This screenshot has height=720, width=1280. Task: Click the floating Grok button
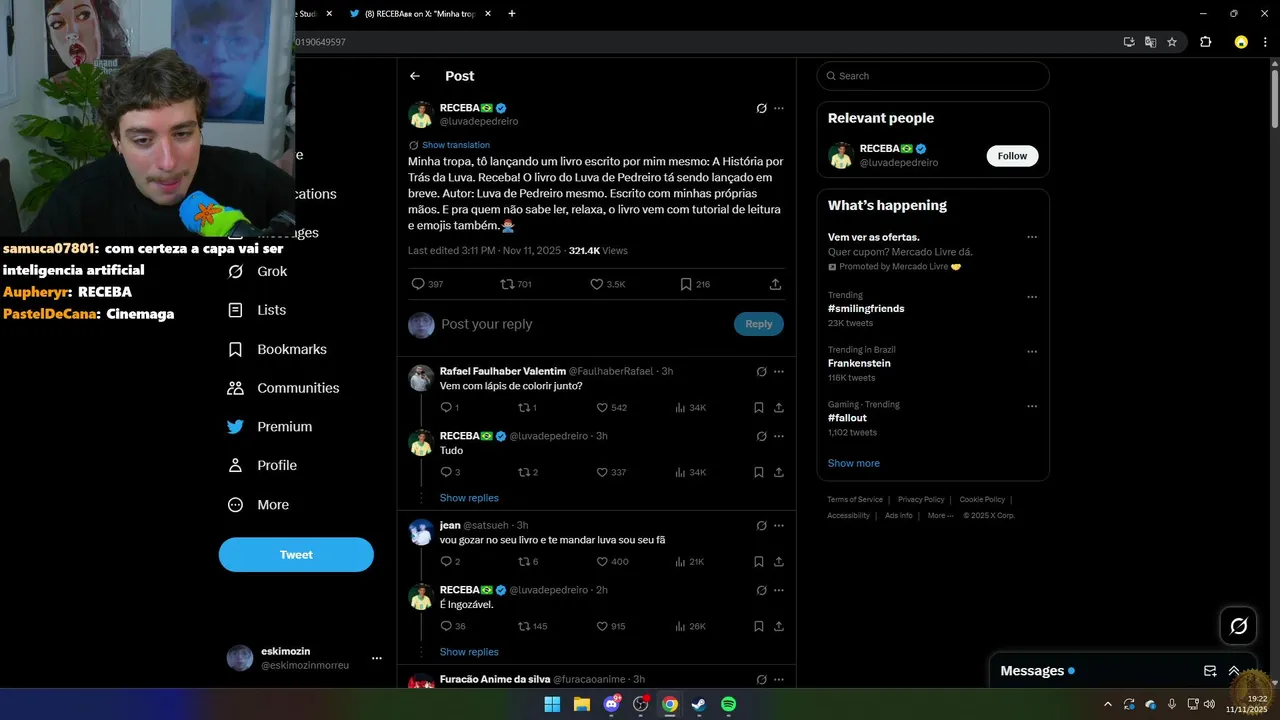1238,626
